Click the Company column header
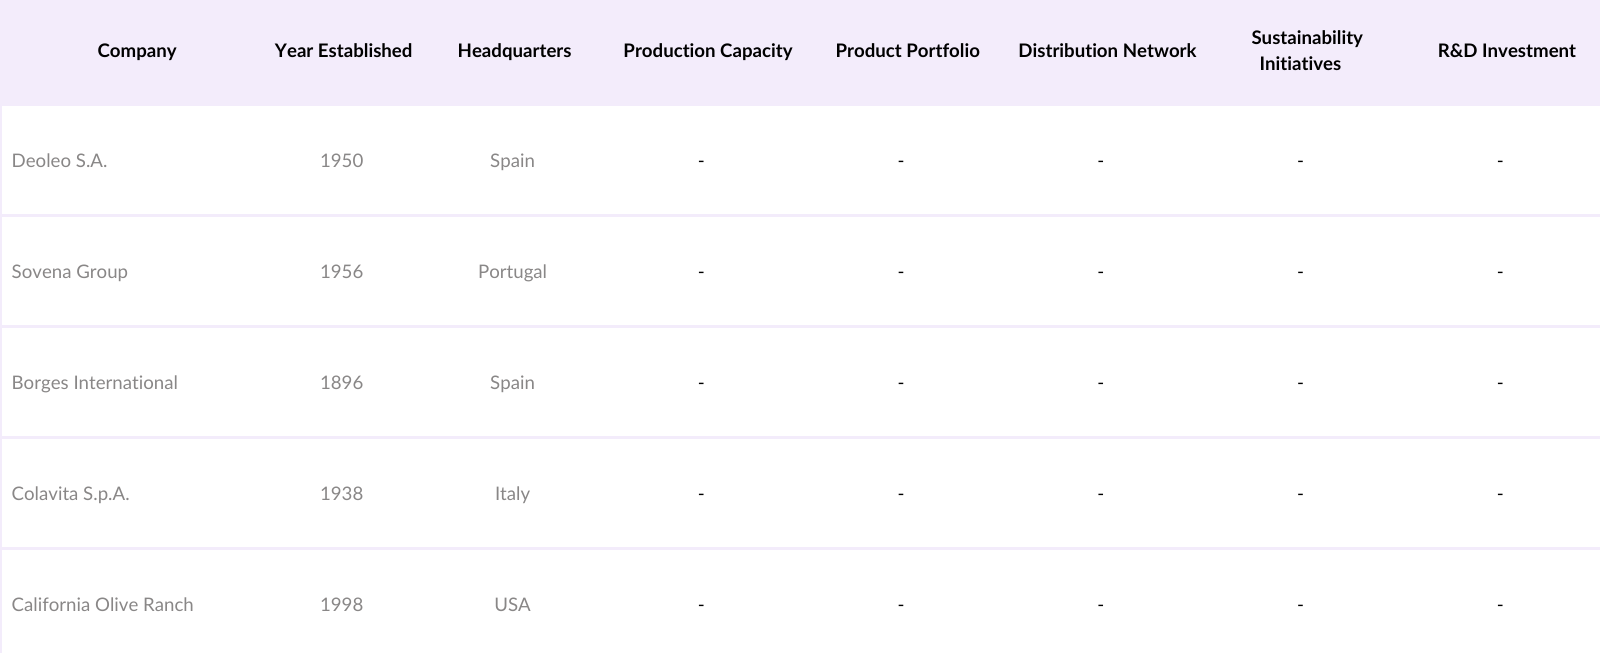This screenshot has width=1600, height=653. (x=137, y=51)
